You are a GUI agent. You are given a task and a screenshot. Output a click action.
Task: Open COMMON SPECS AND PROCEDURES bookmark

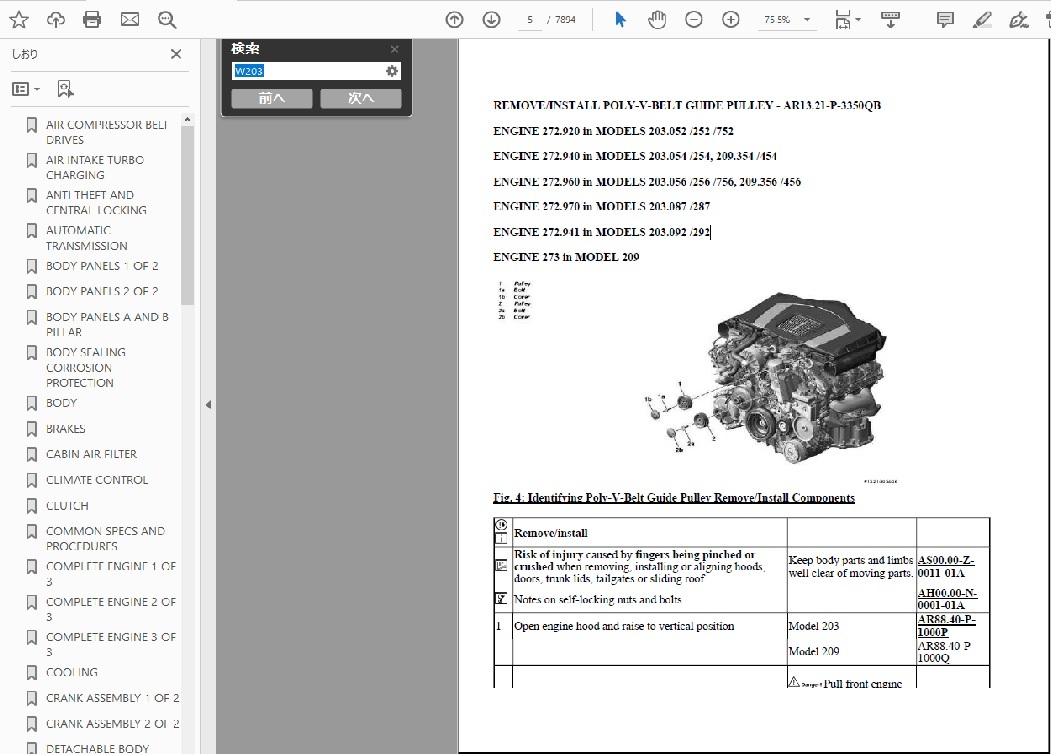coord(105,538)
